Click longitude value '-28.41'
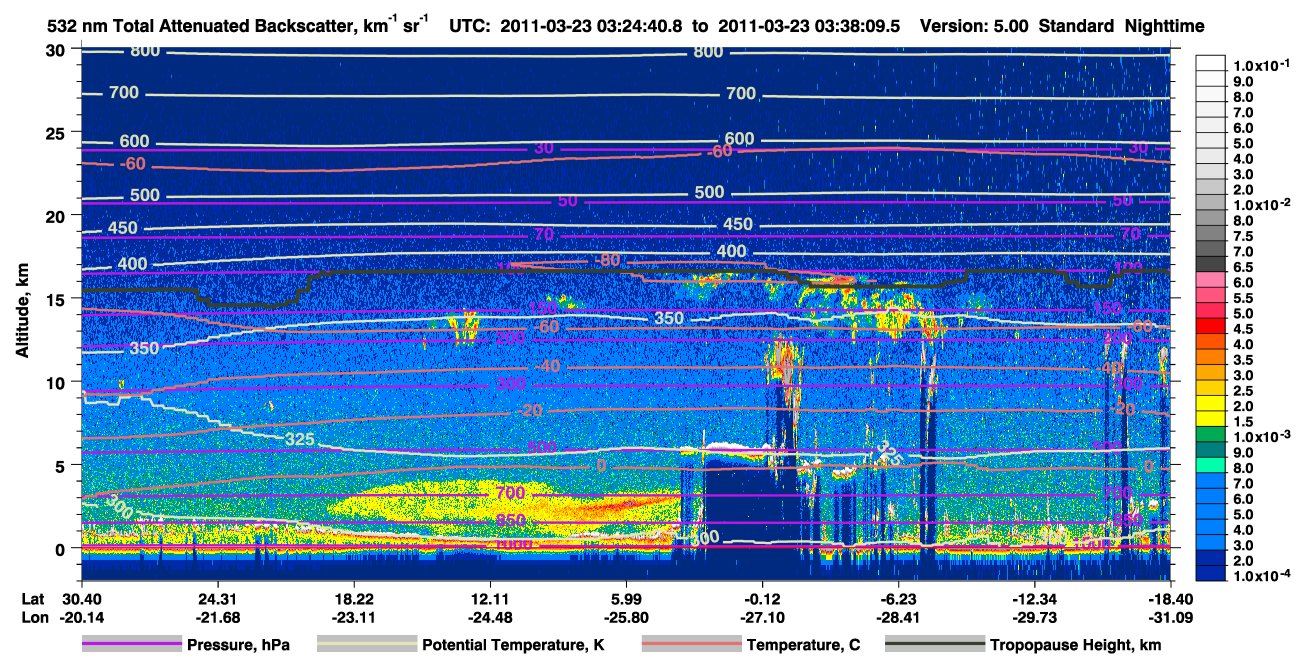 pos(898,618)
